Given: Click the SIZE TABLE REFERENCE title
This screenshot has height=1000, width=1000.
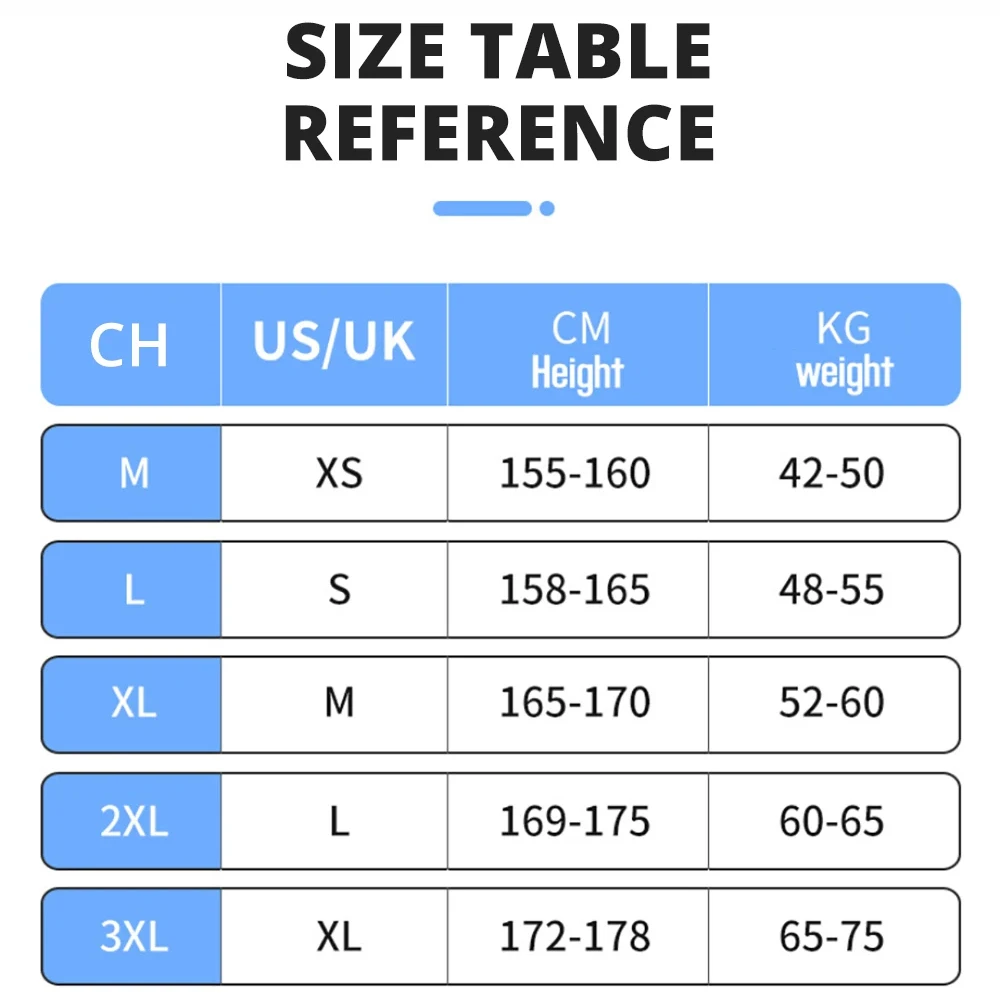Looking at the screenshot, I should point(500,92).
